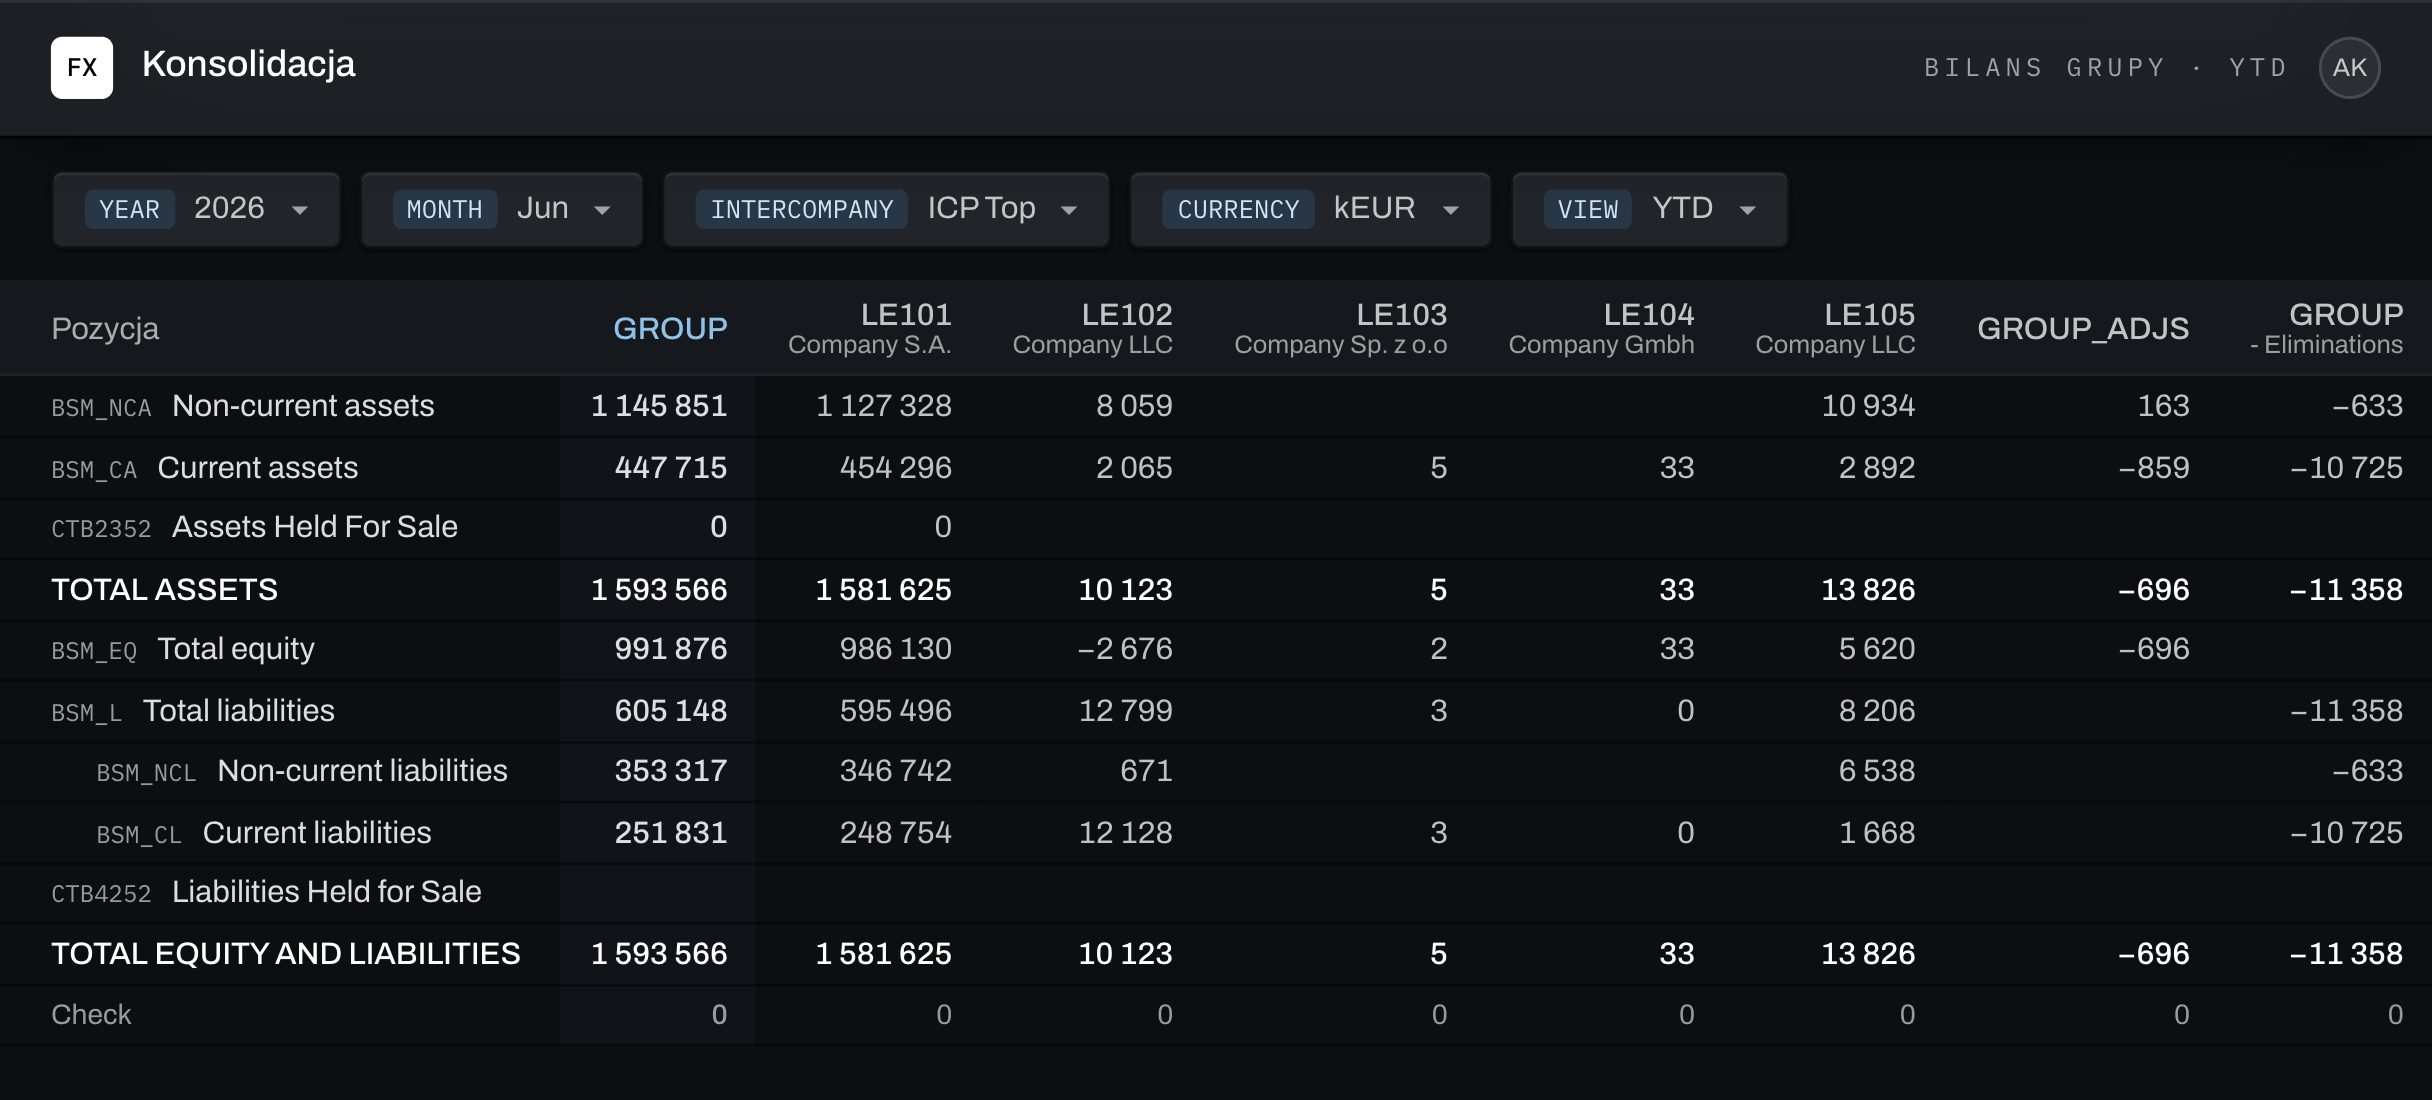Click GROUP_ADJS current assets value –859
The width and height of the screenshot is (2432, 1100).
2154,468
